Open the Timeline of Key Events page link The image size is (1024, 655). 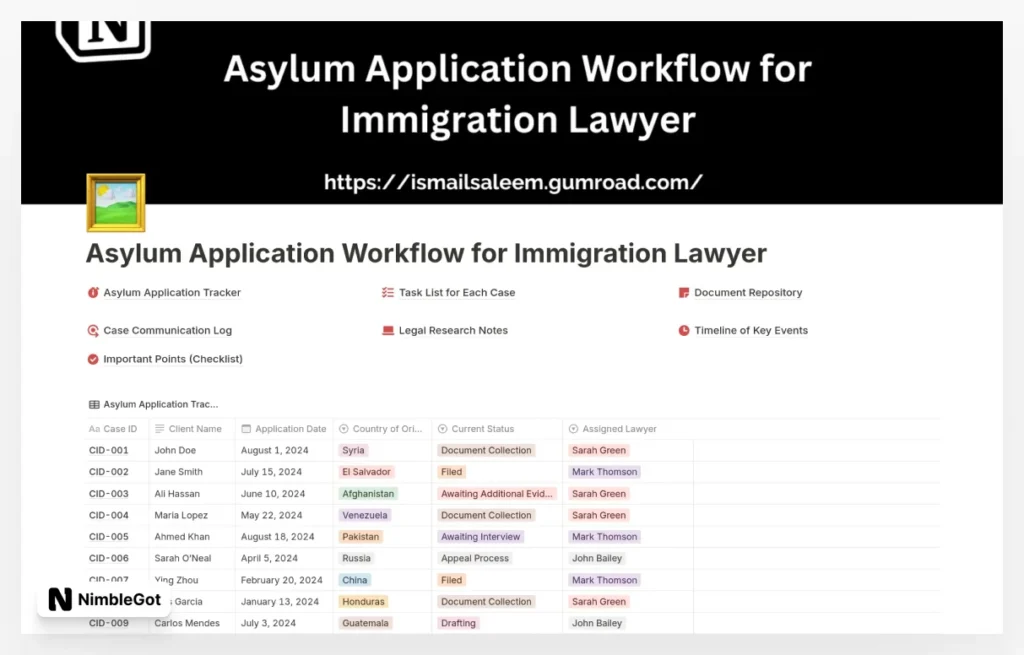tap(751, 331)
